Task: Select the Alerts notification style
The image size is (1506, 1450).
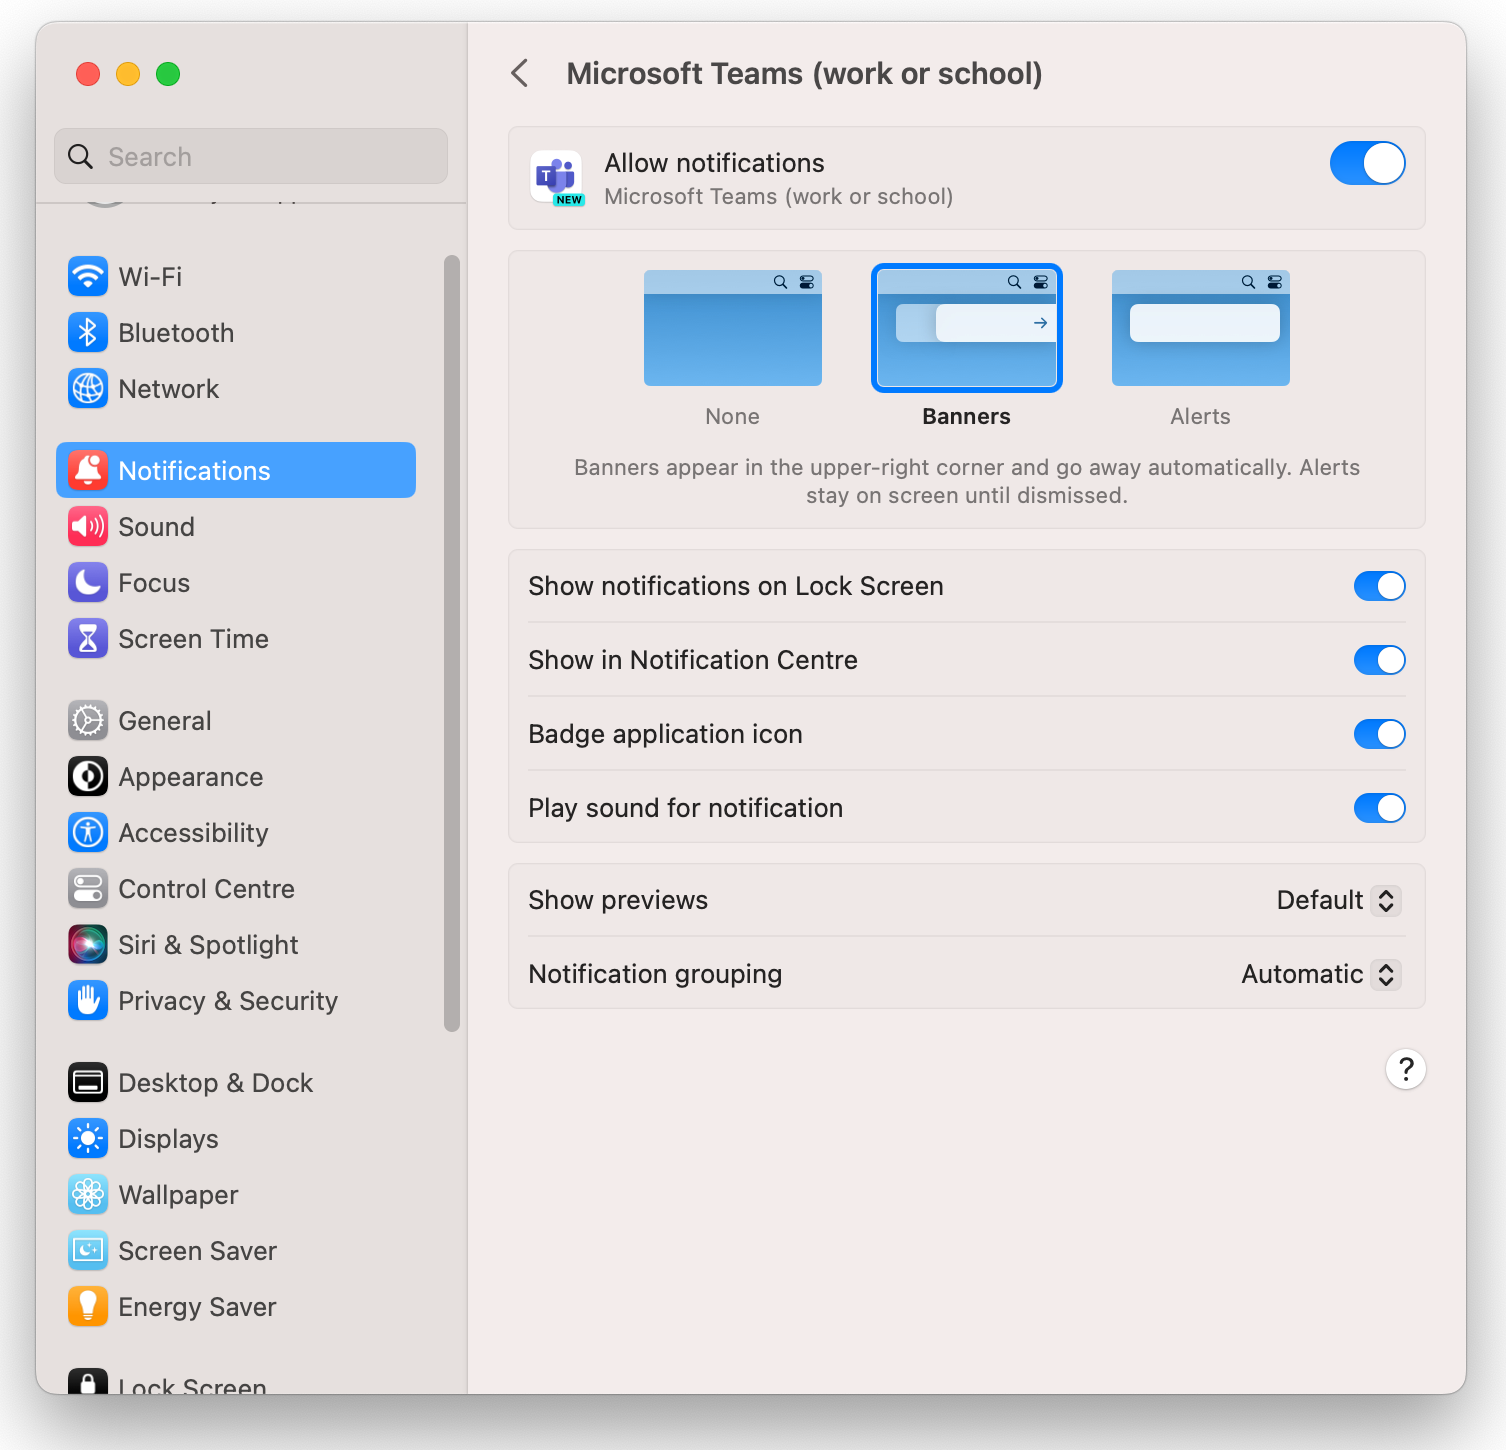Action: [x=1199, y=328]
